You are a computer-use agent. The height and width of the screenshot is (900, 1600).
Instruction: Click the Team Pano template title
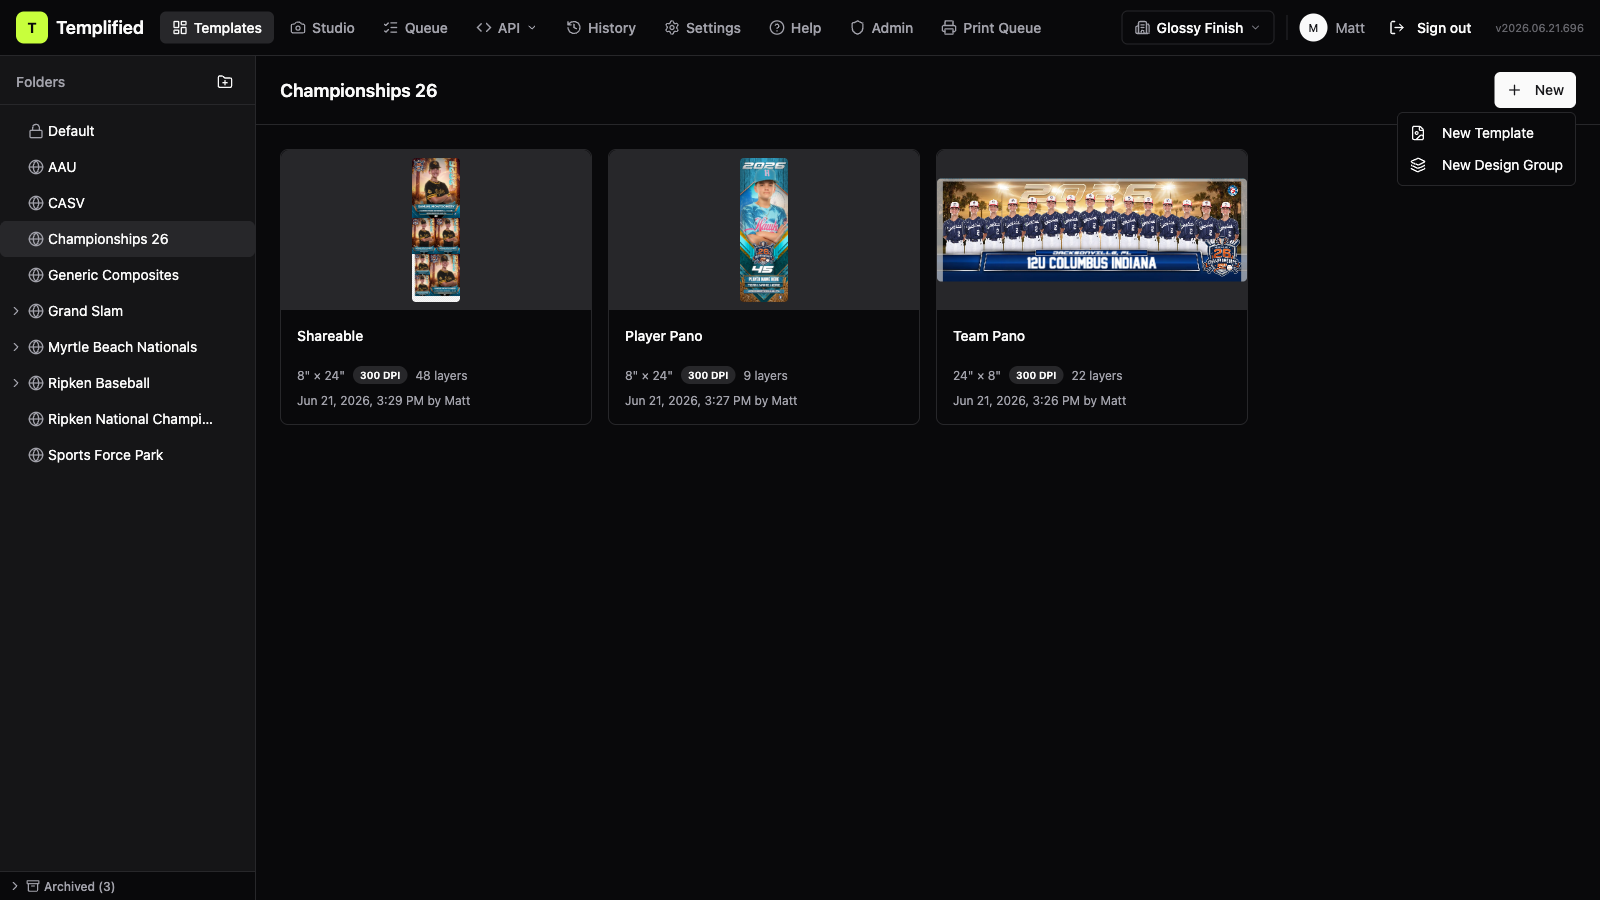tap(989, 336)
